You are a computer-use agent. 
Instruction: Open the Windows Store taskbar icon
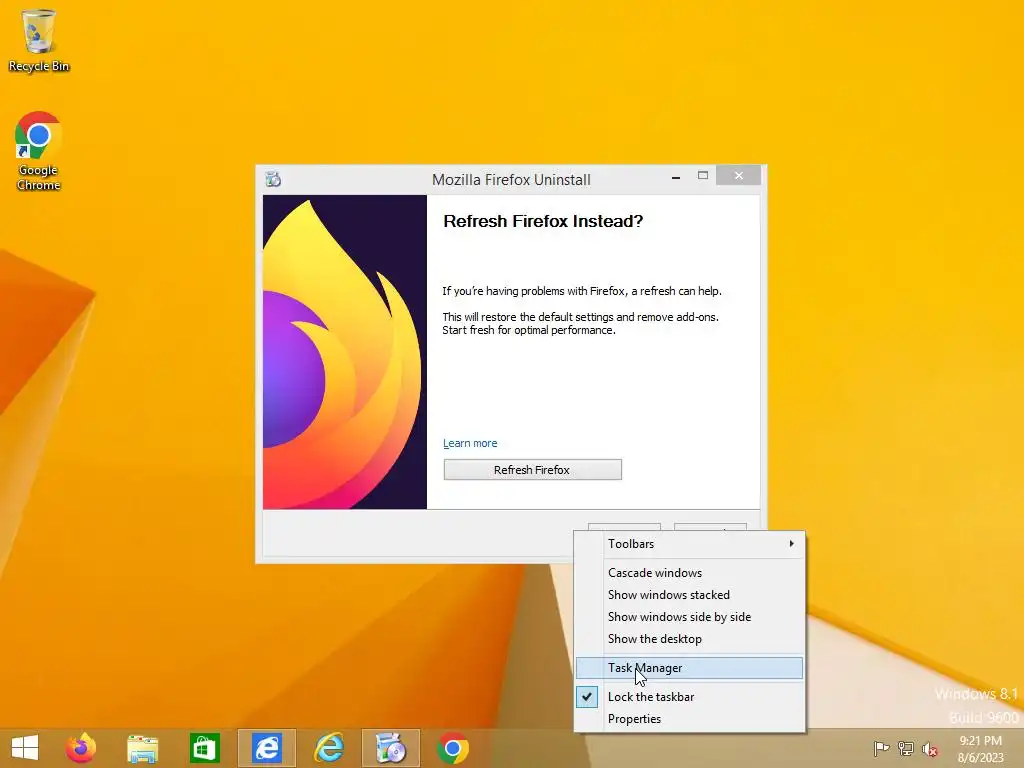(204, 748)
